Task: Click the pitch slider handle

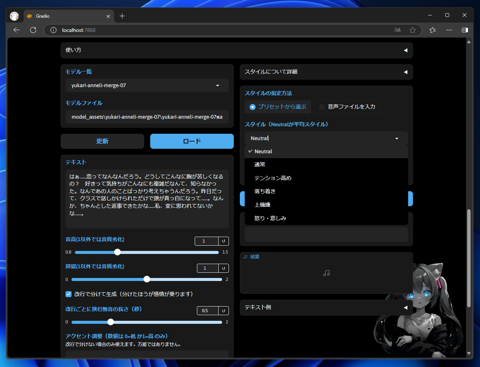Action: click(117, 252)
